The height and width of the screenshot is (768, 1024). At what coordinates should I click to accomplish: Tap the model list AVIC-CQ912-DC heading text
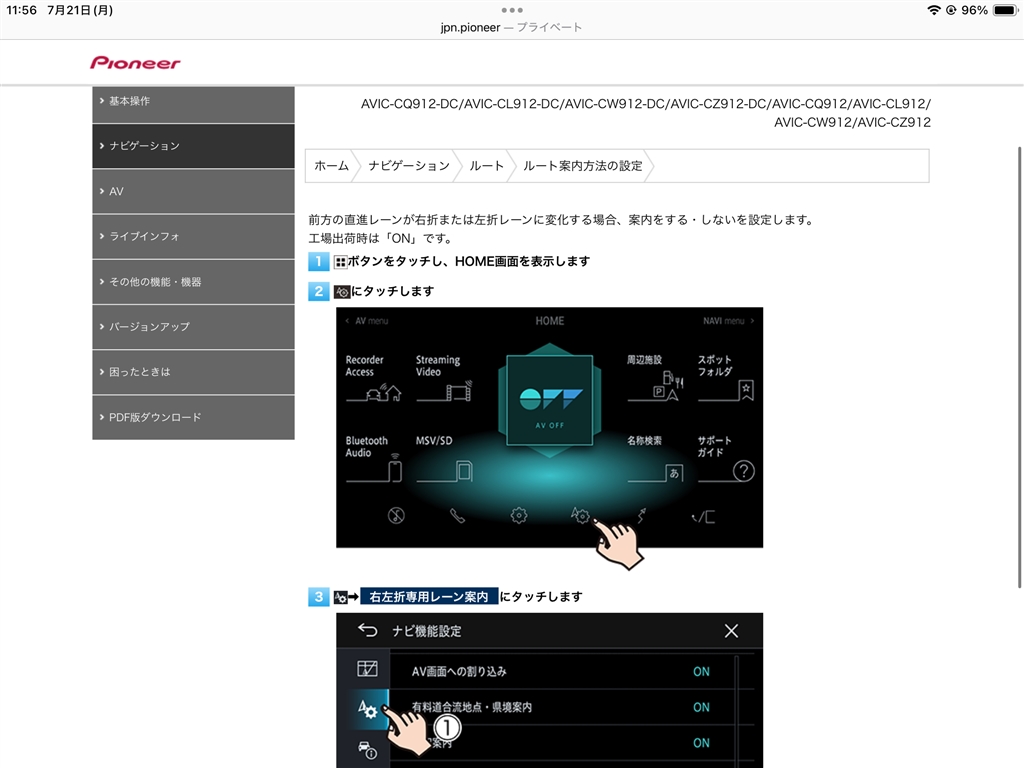(645, 112)
